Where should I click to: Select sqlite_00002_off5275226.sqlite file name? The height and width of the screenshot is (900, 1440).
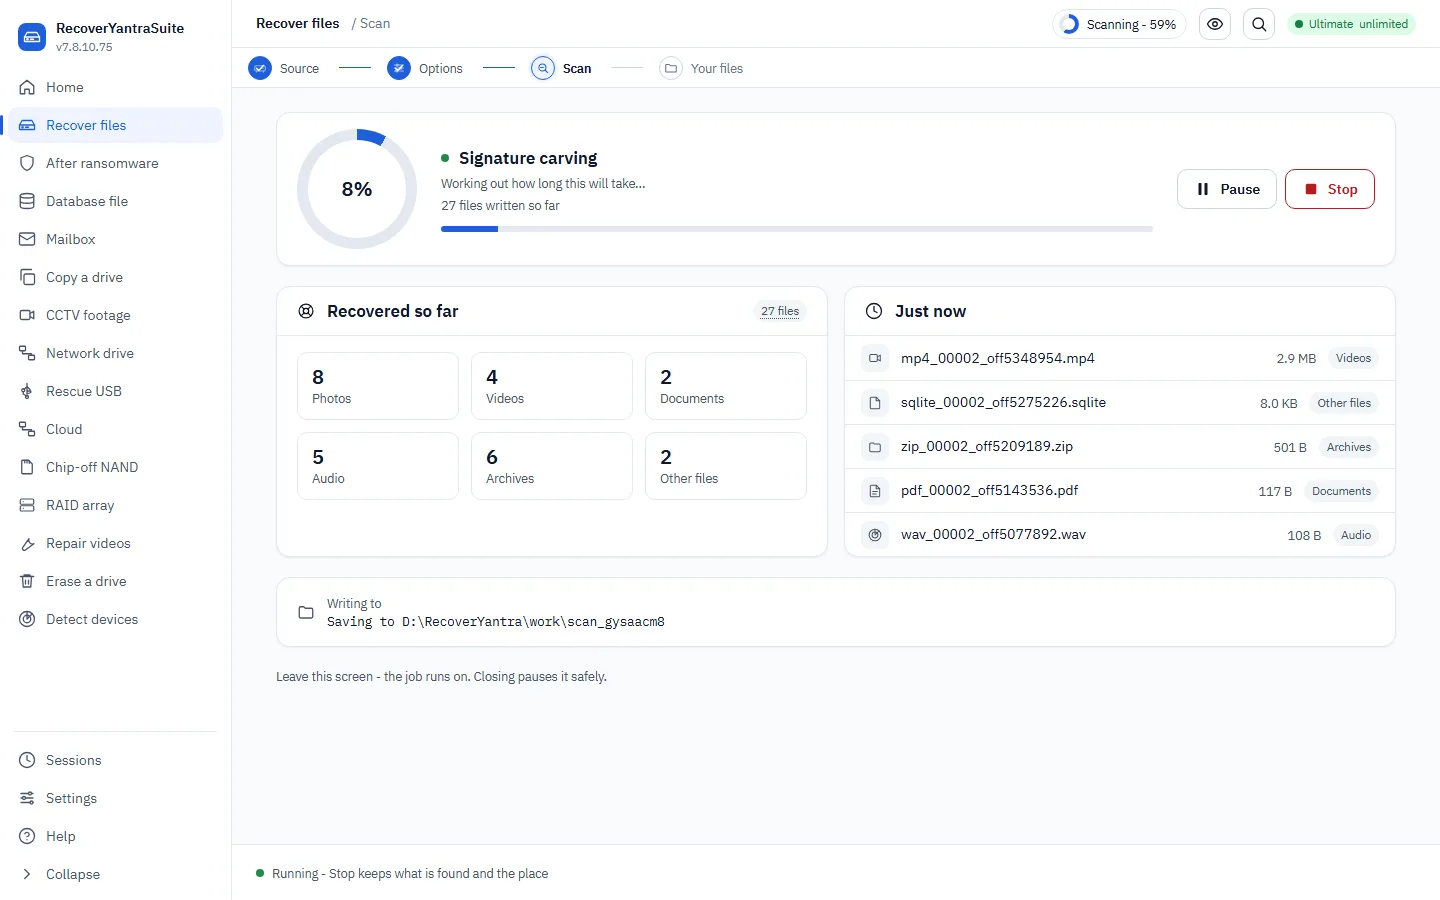point(1003,402)
